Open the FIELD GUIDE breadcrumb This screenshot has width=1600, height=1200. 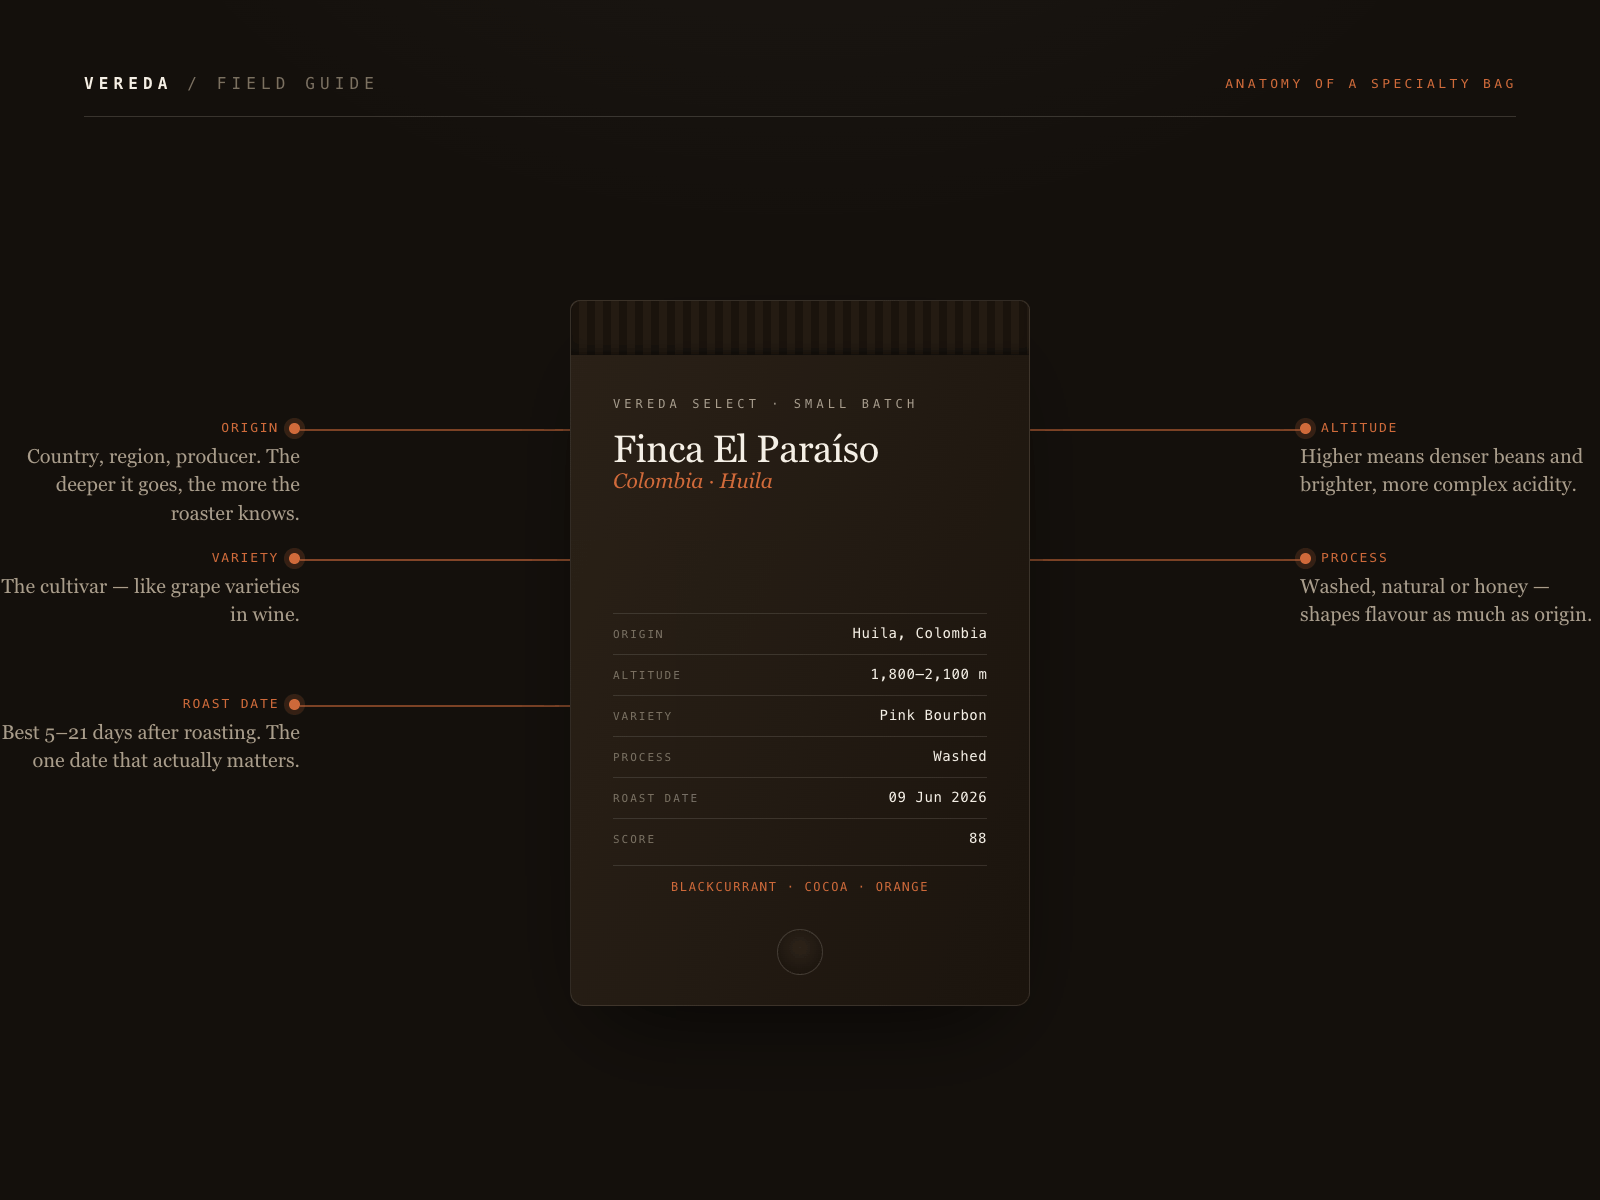pyautogui.click(x=296, y=84)
